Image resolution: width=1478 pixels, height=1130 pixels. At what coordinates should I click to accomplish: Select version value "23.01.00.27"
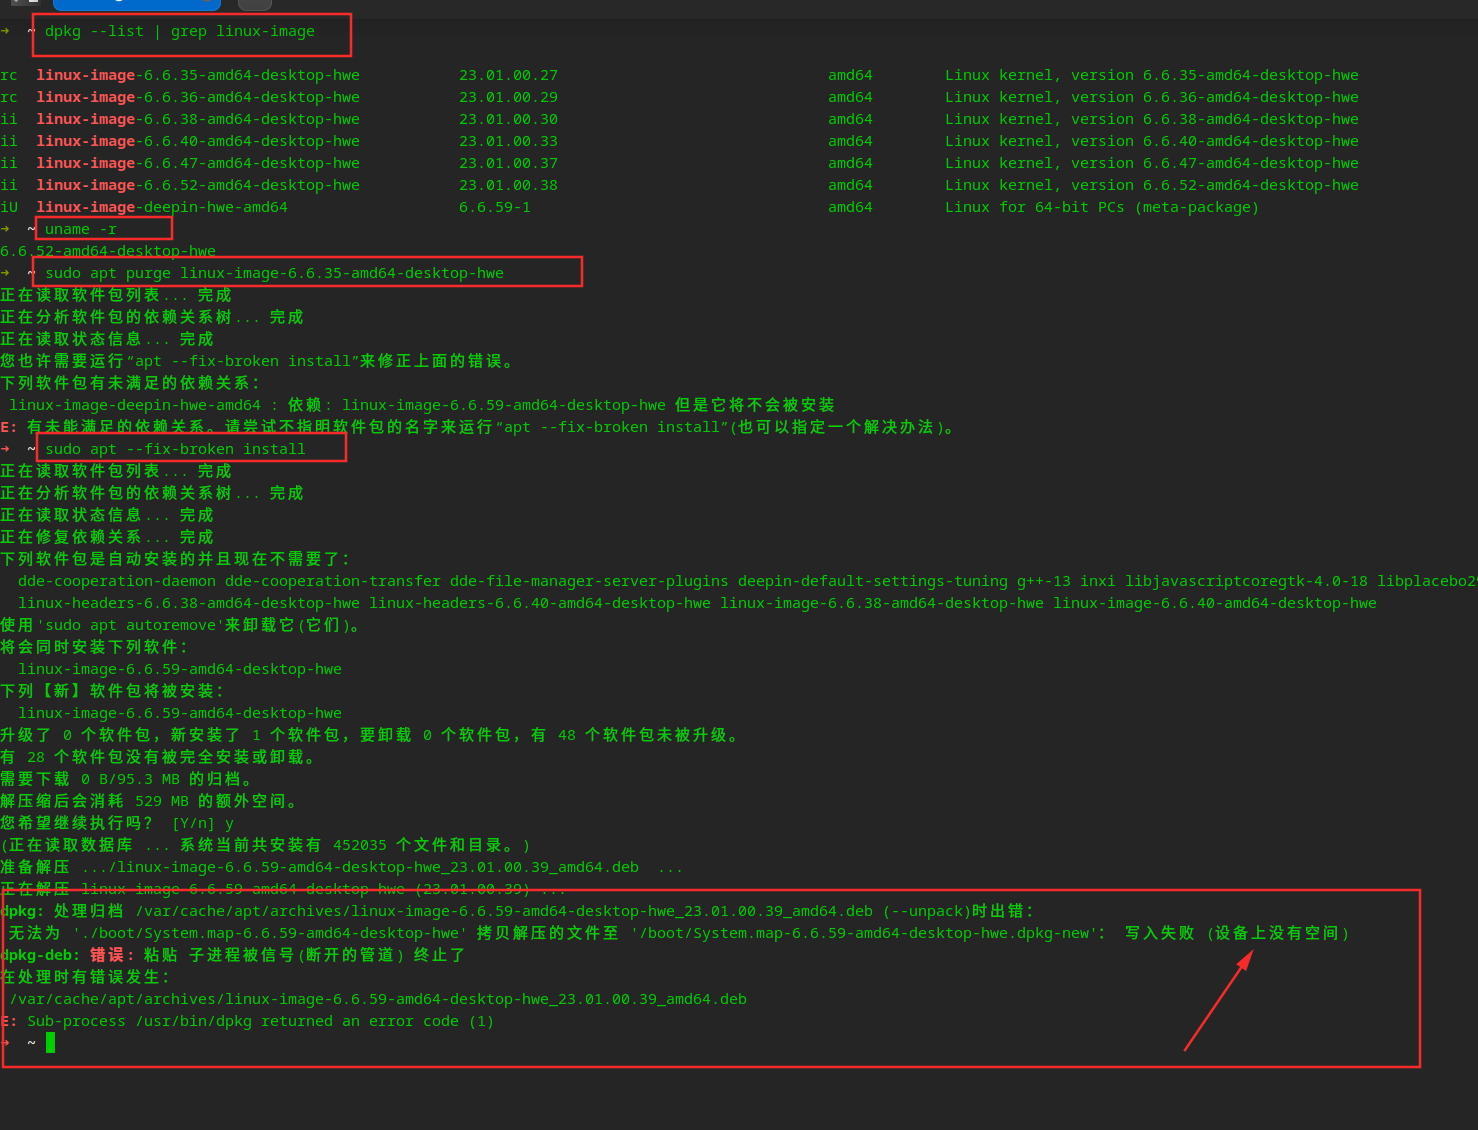tap(508, 75)
